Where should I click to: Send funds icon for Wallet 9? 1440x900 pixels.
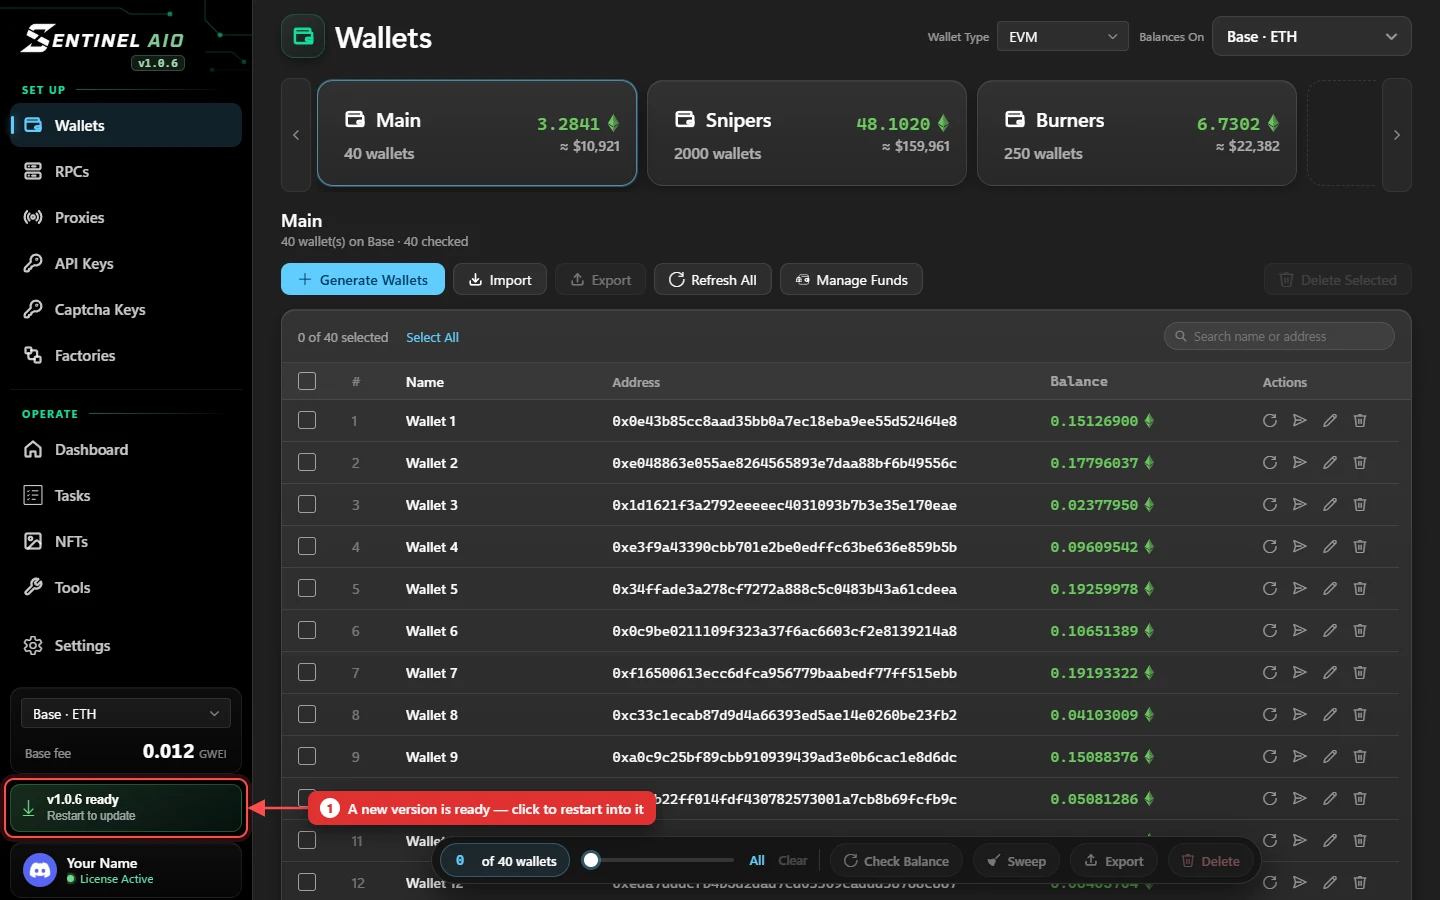tap(1300, 757)
